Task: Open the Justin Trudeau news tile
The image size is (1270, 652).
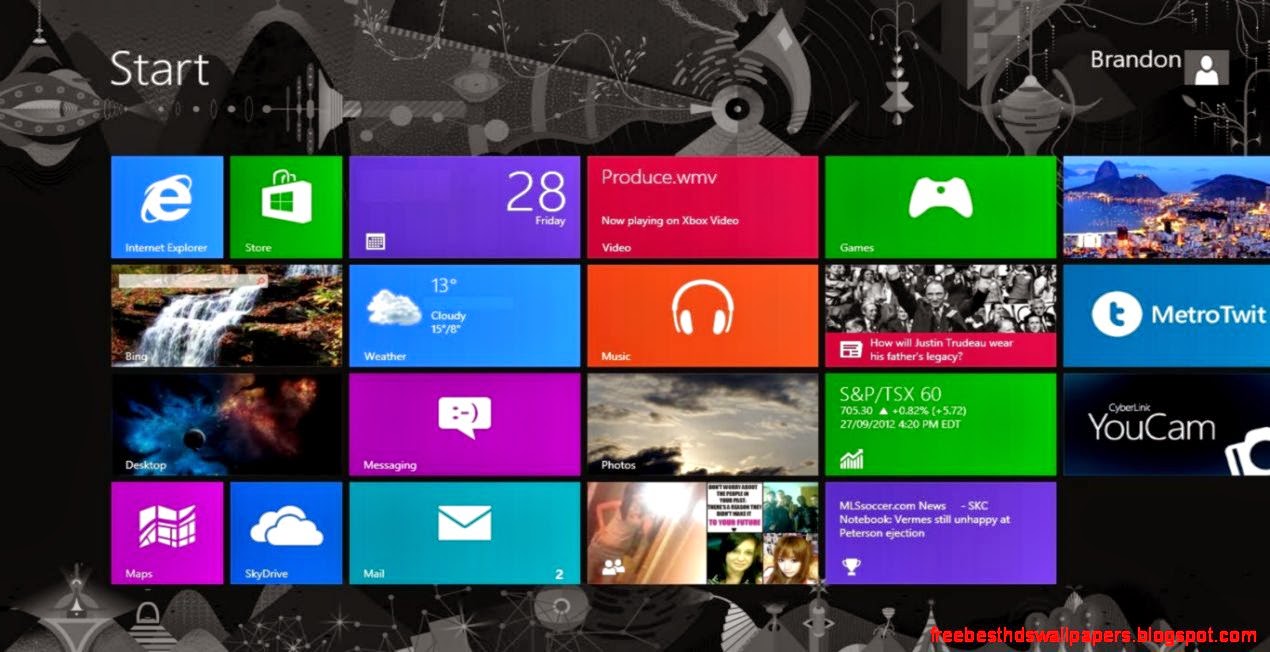Action: pyautogui.click(x=940, y=316)
